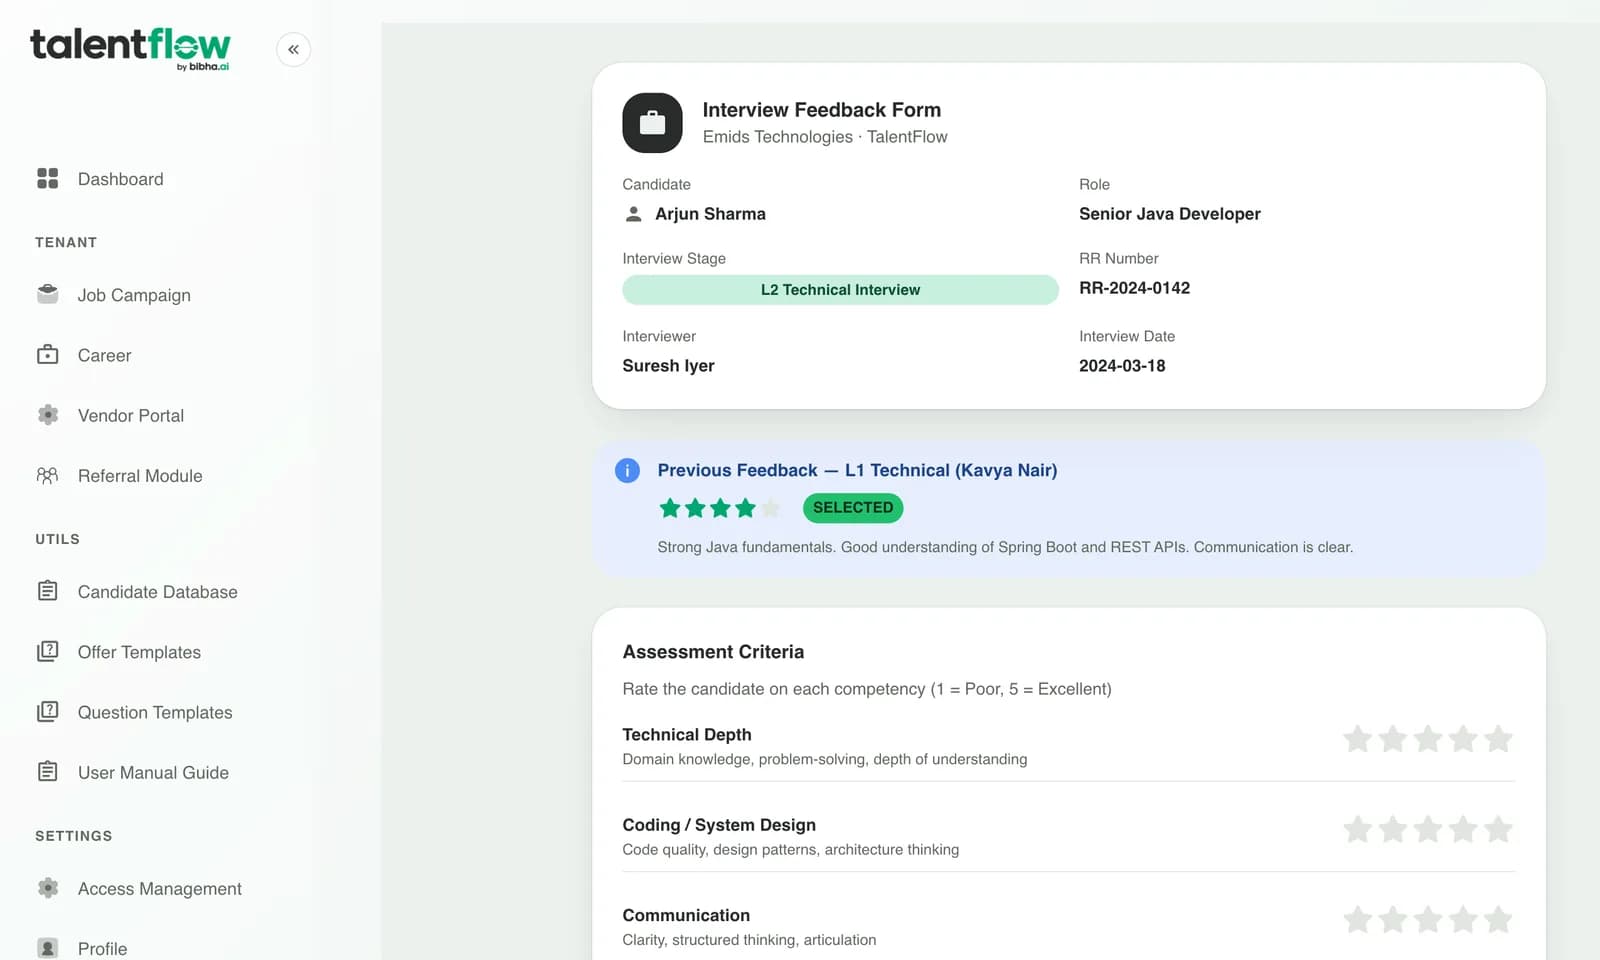Click the Candidate Database icon
The width and height of the screenshot is (1600, 960).
pos(47,591)
